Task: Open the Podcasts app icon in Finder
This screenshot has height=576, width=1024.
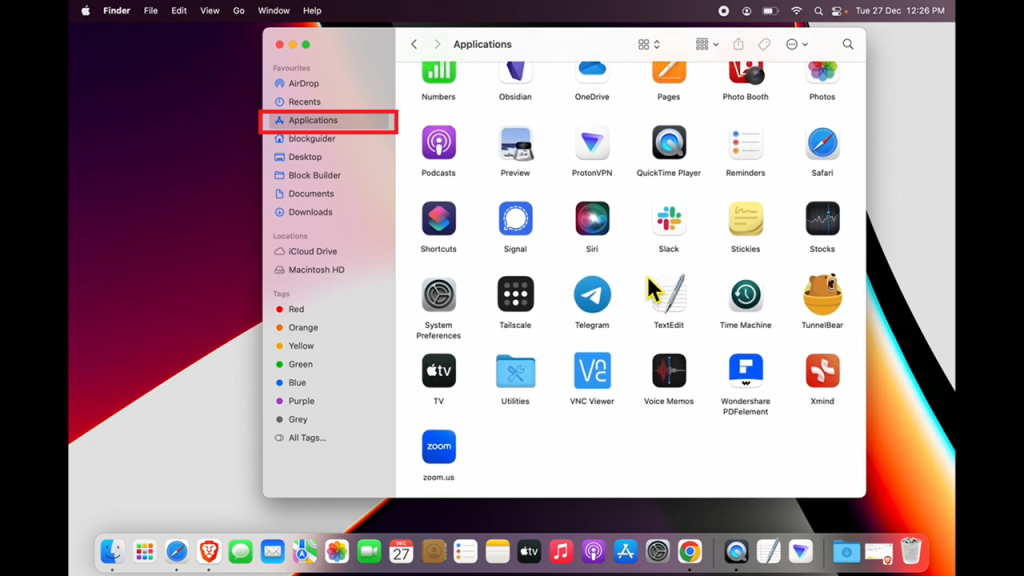Action: [438, 142]
